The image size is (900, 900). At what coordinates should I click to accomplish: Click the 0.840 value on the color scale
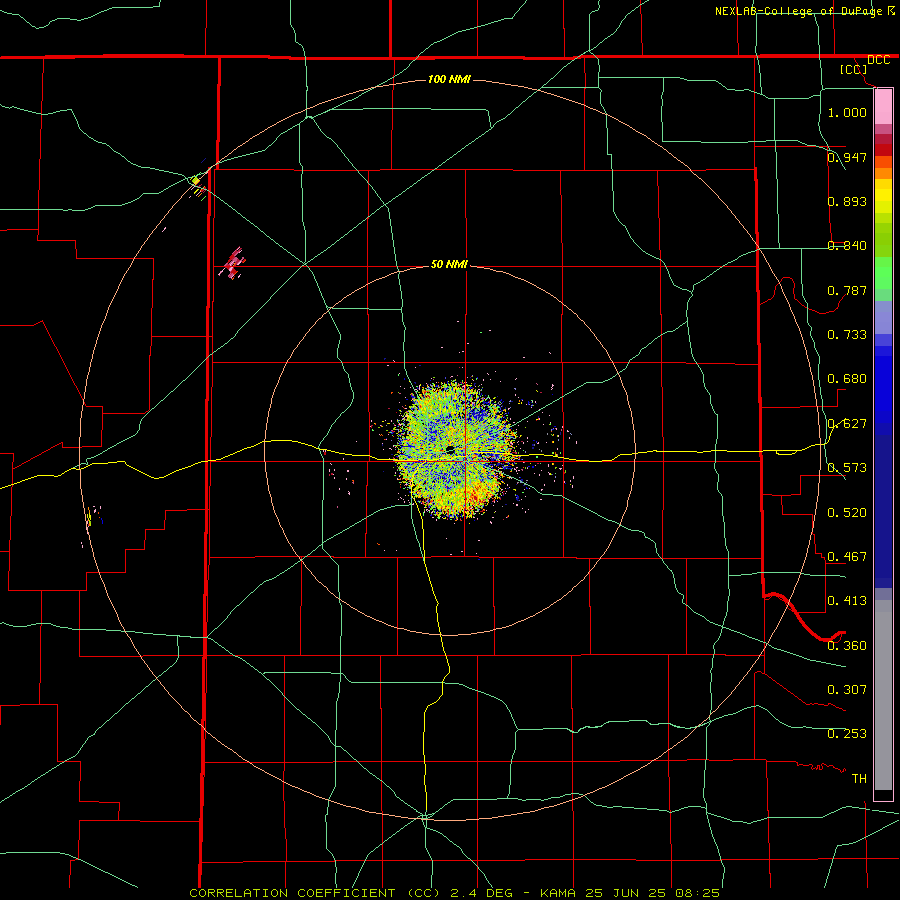(847, 245)
